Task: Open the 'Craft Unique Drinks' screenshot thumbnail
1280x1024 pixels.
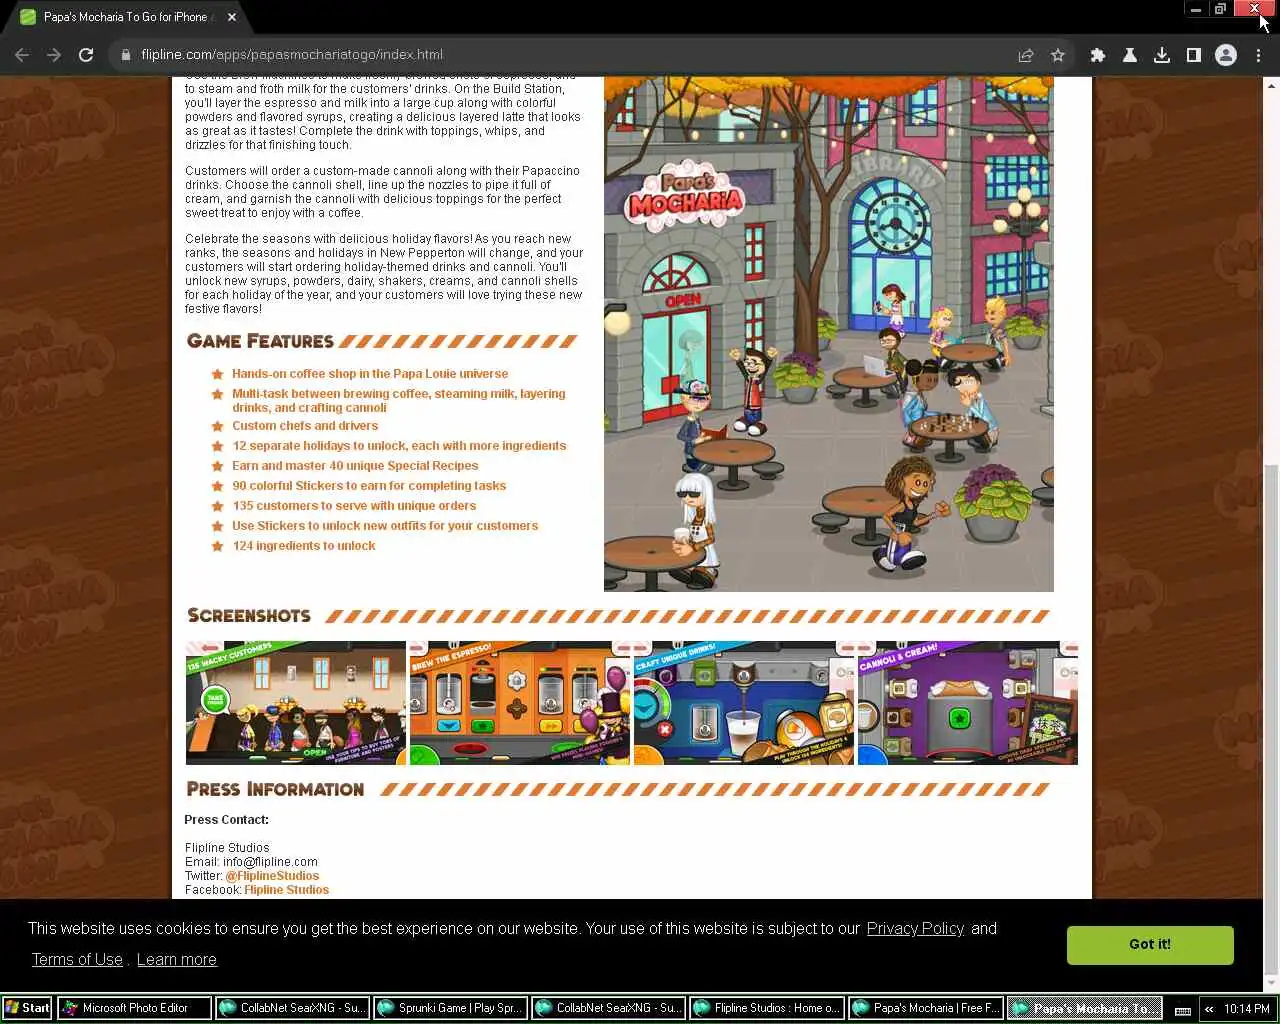Action: [x=744, y=703]
